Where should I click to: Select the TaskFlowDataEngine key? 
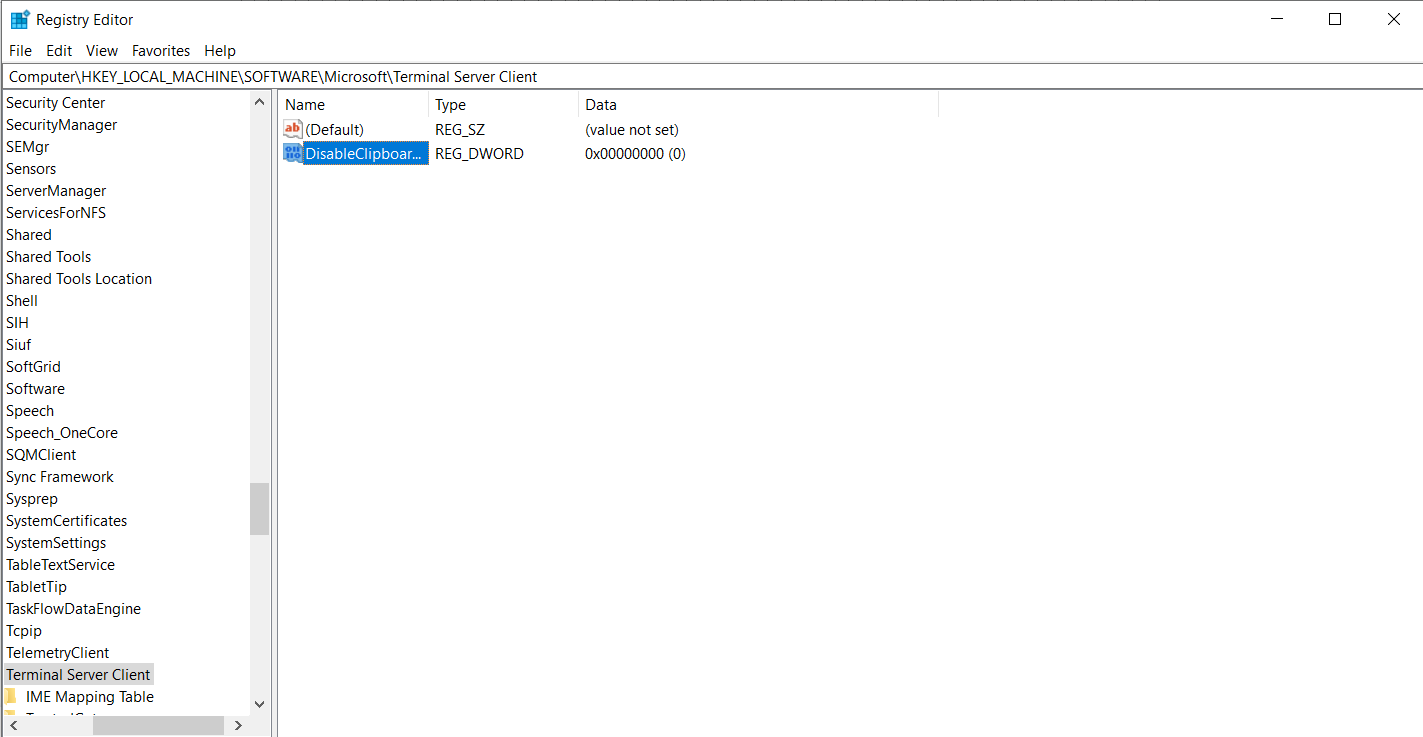click(x=73, y=609)
